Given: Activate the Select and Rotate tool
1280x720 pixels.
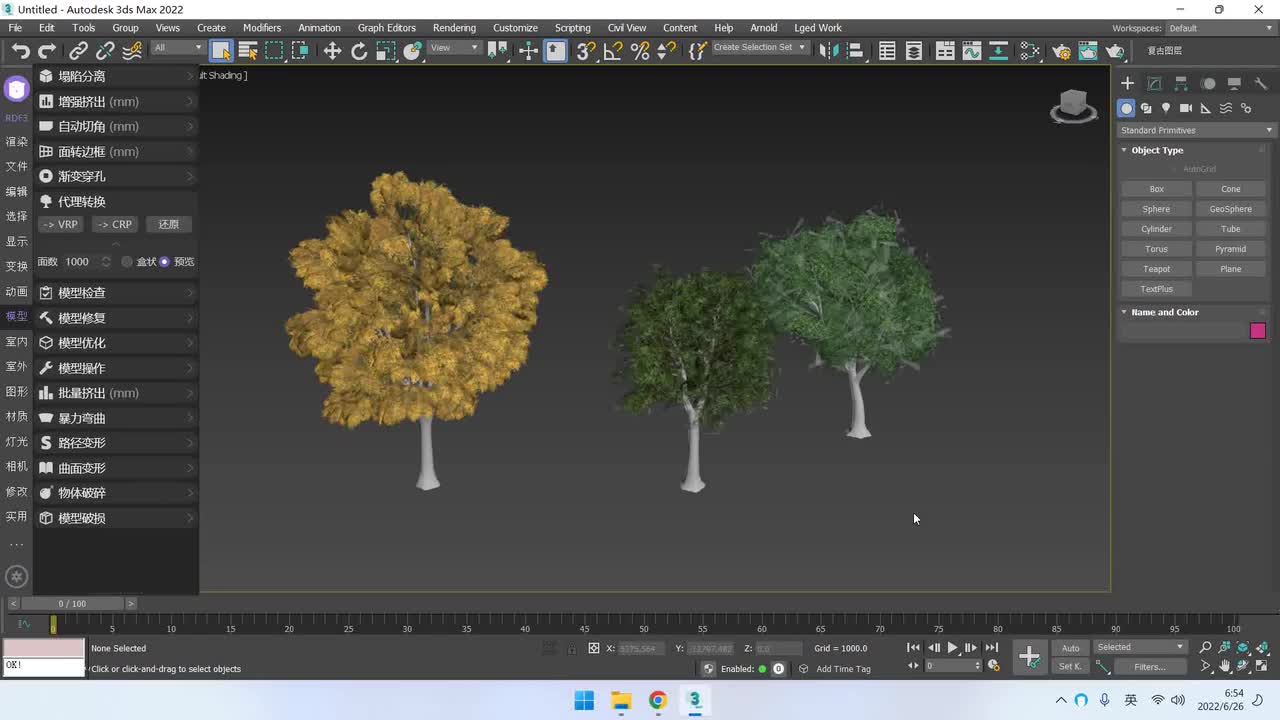Looking at the screenshot, I should [359, 51].
